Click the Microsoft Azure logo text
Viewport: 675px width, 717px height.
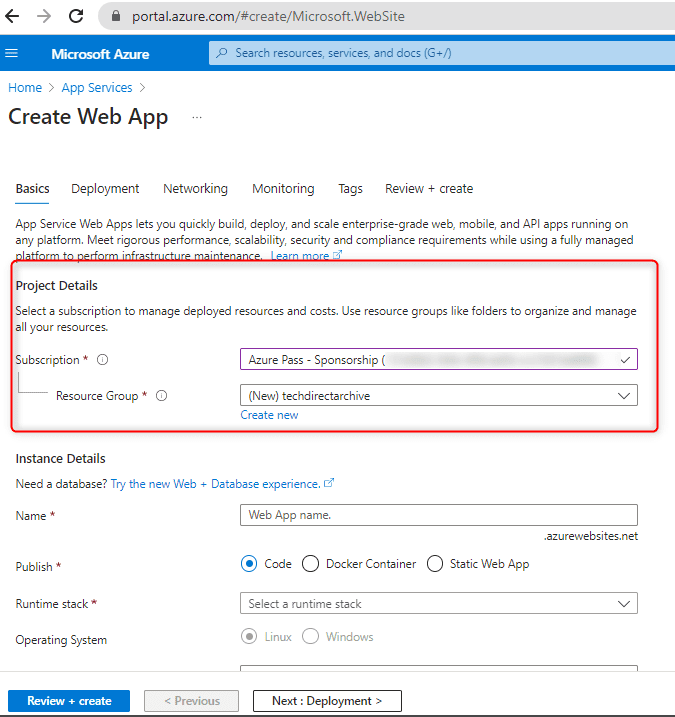[x=100, y=54]
